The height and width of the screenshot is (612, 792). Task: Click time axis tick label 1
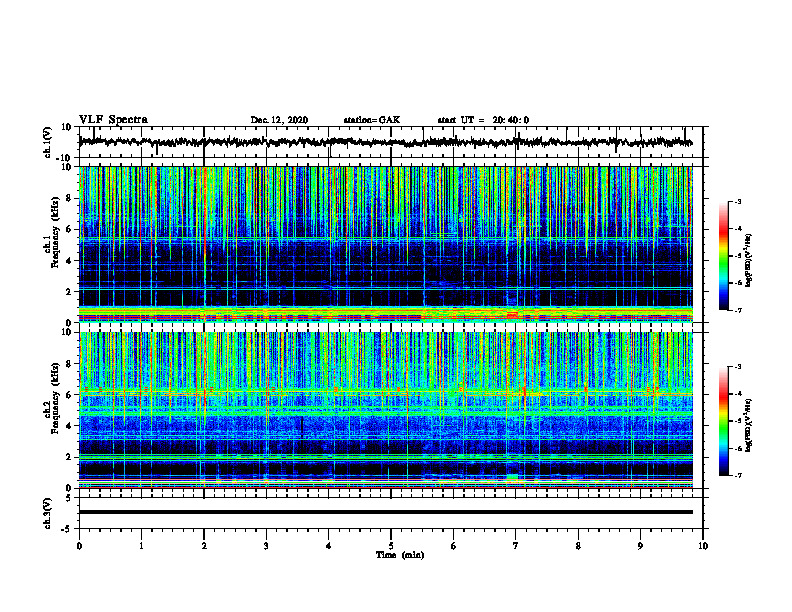[141, 546]
